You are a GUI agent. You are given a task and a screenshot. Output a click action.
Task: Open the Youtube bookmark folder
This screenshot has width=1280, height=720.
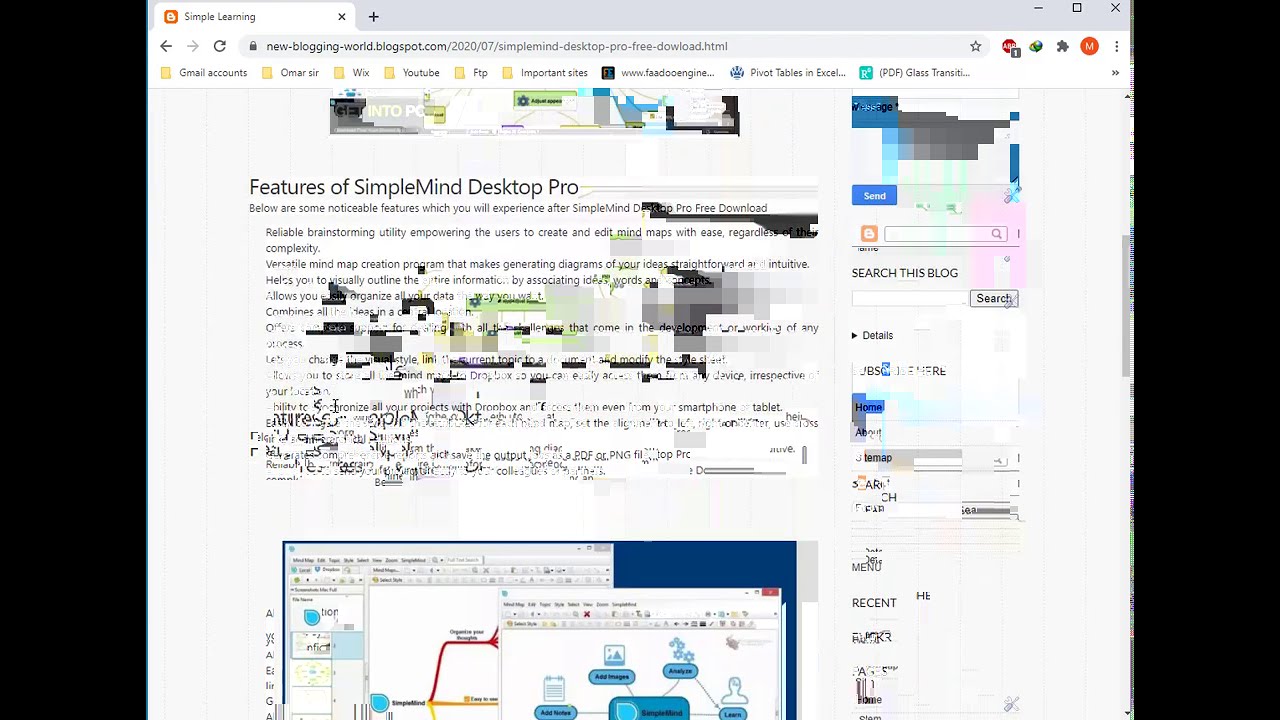(412, 72)
